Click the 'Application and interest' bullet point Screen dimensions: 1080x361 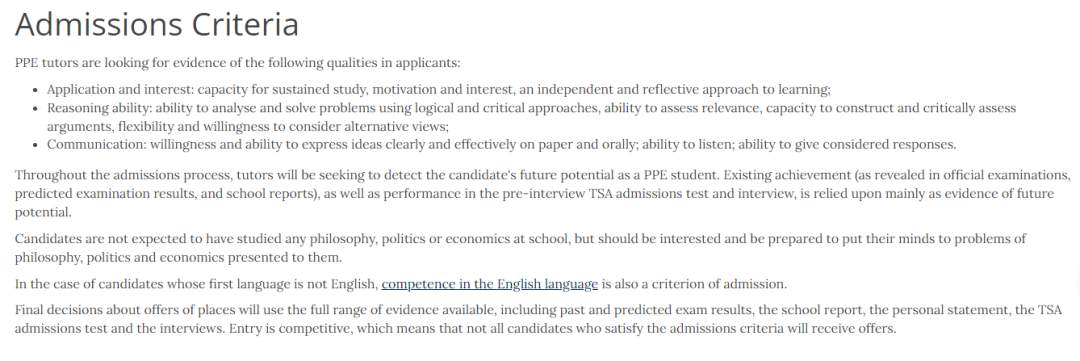point(439,90)
